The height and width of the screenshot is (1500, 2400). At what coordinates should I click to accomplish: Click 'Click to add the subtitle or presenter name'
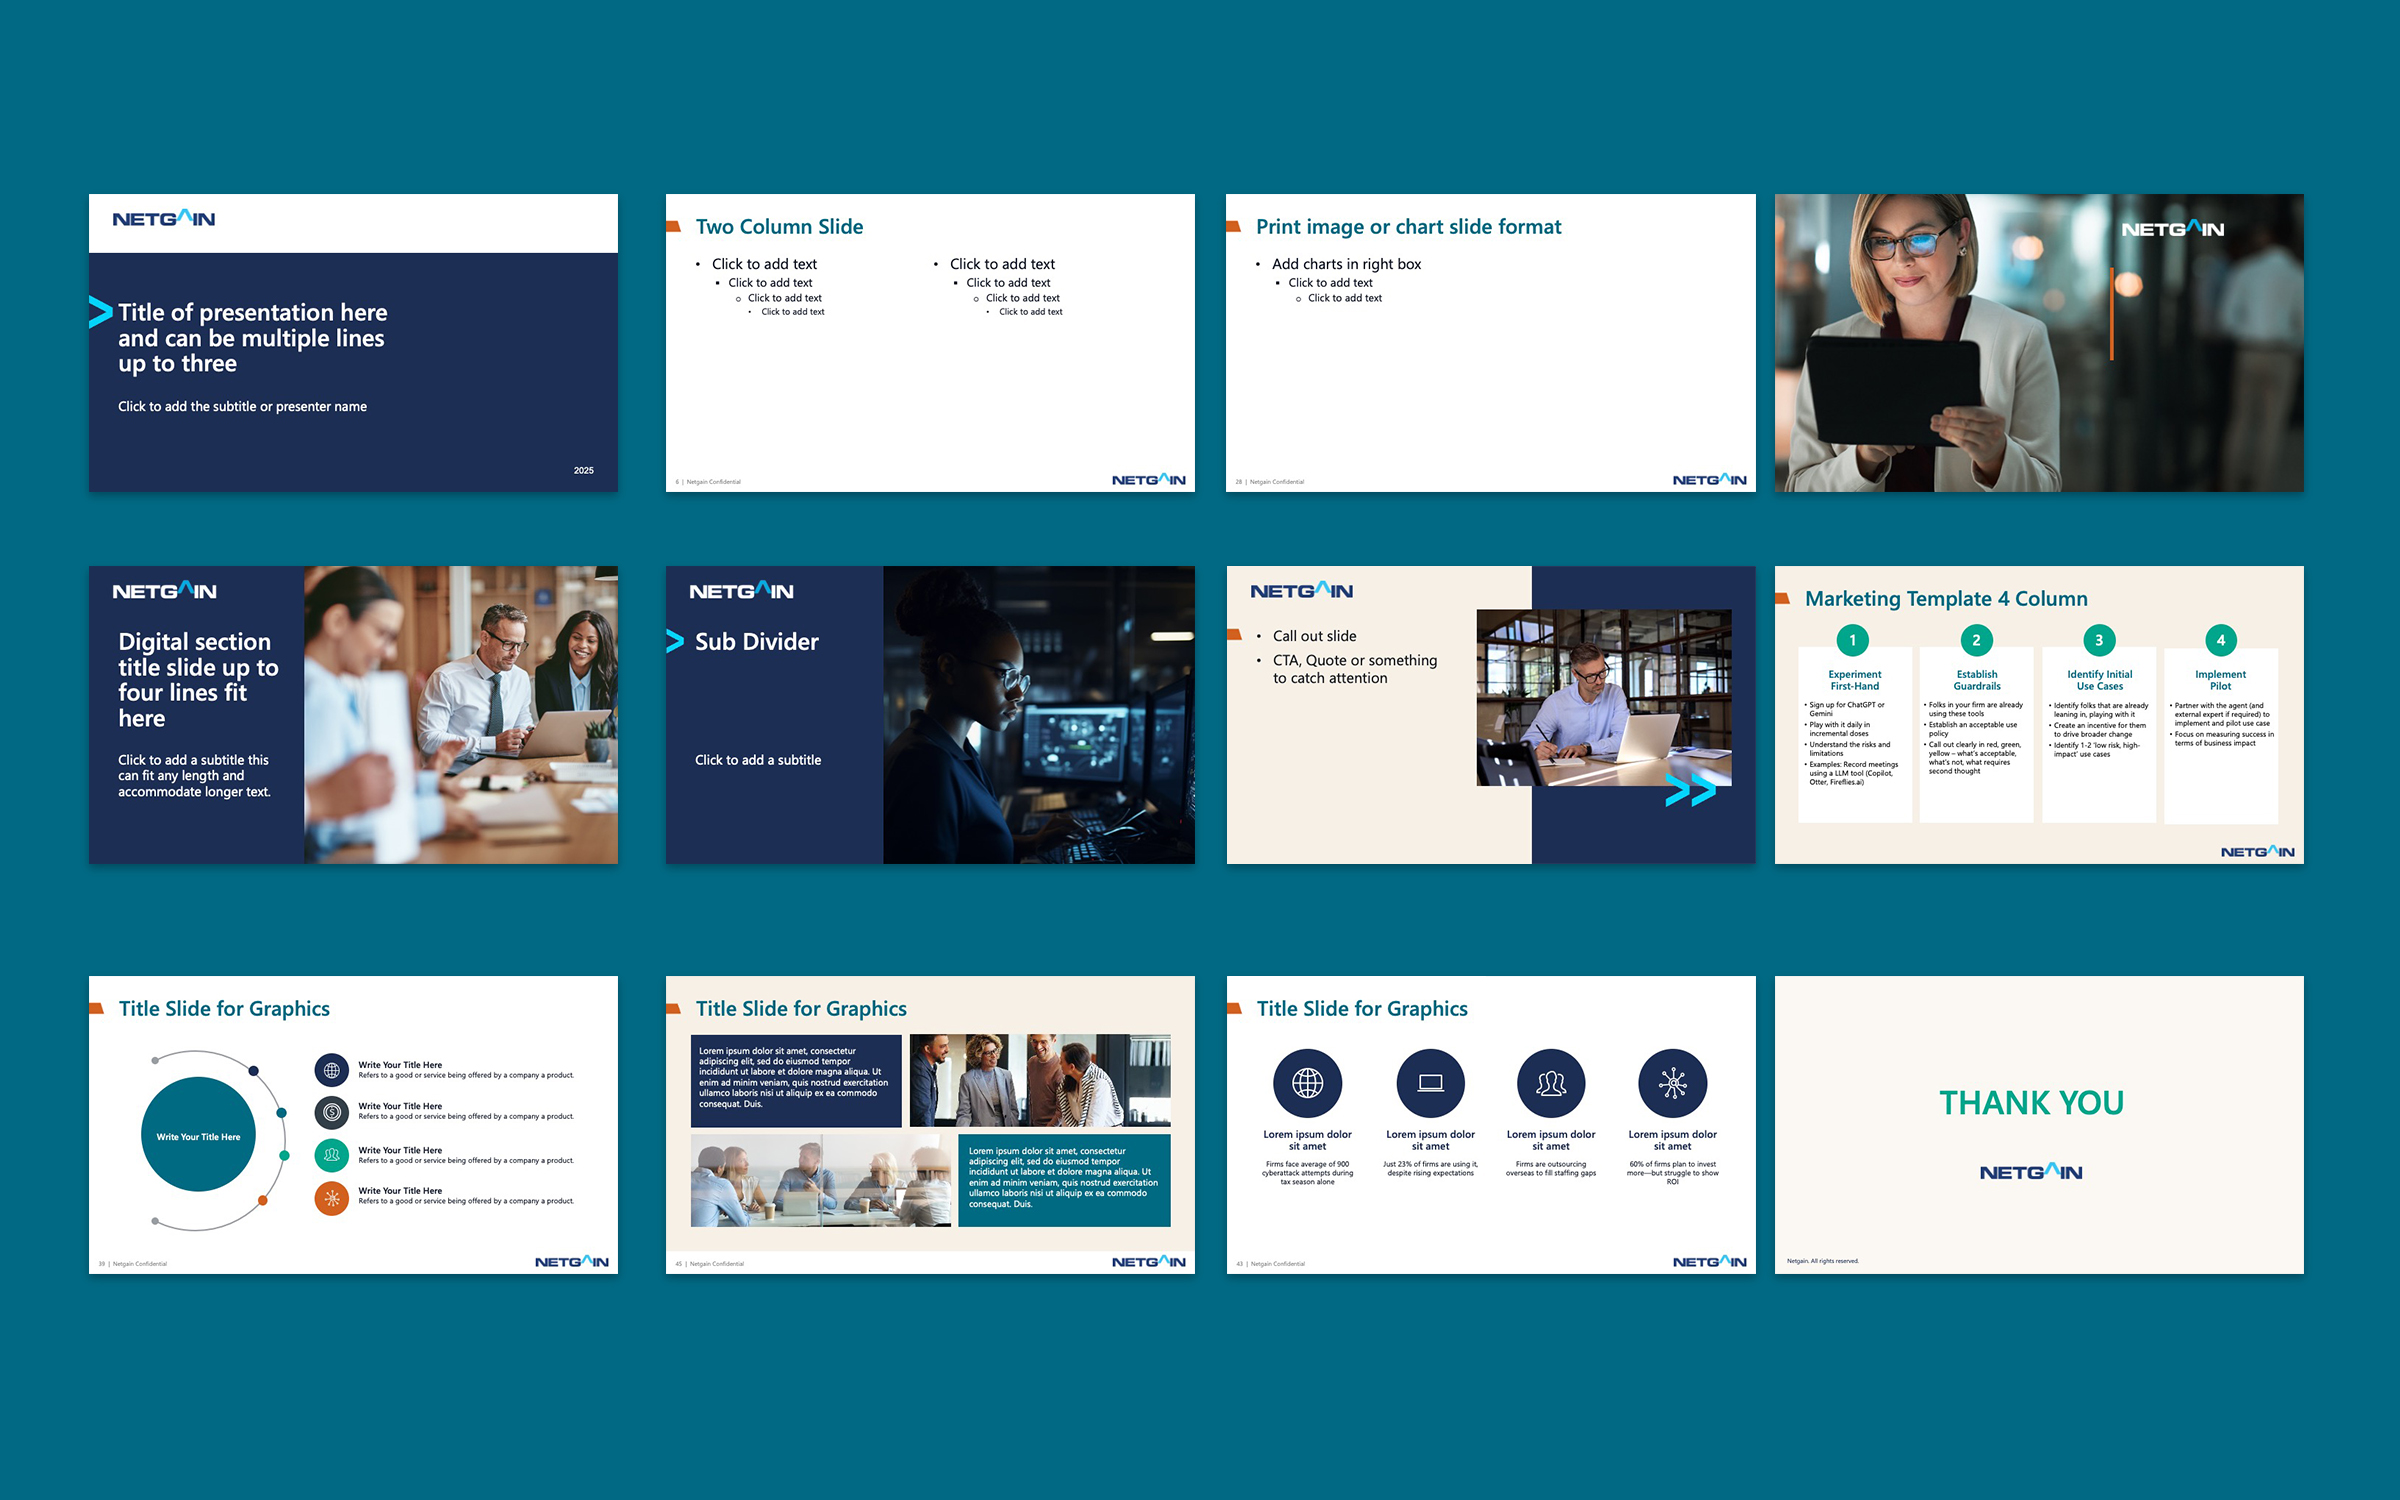pyautogui.click(x=242, y=406)
